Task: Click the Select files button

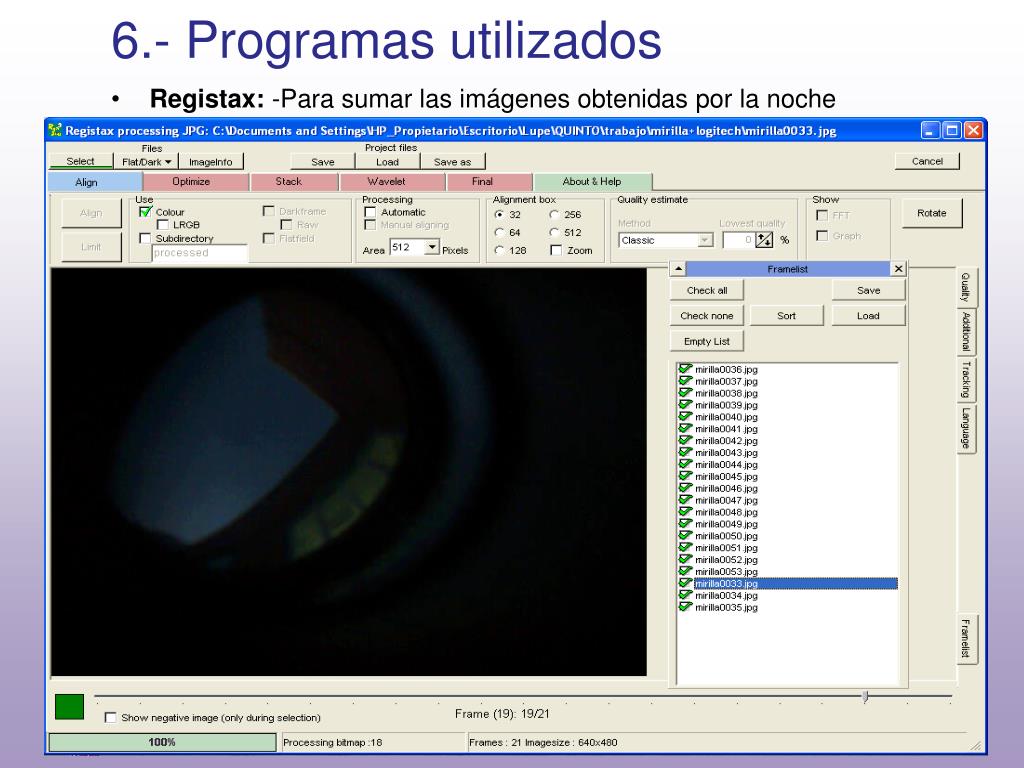Action: pyautogui.click(x=80, y=161)
